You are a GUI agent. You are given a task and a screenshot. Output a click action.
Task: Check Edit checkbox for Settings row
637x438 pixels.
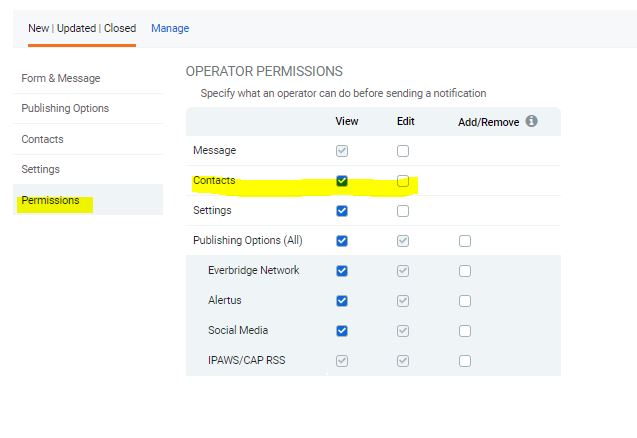[x=403, y=211]
